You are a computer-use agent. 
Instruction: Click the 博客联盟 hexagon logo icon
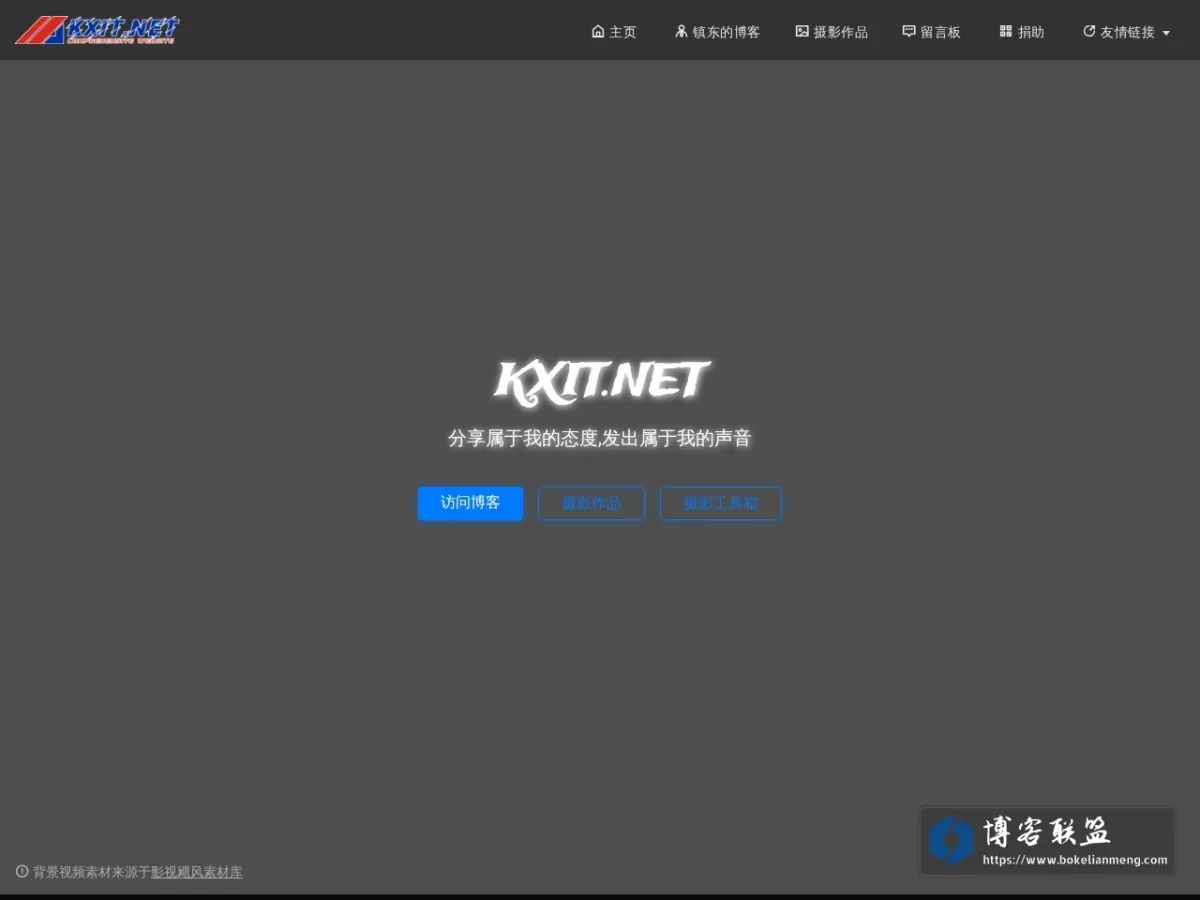pos(951,840)
